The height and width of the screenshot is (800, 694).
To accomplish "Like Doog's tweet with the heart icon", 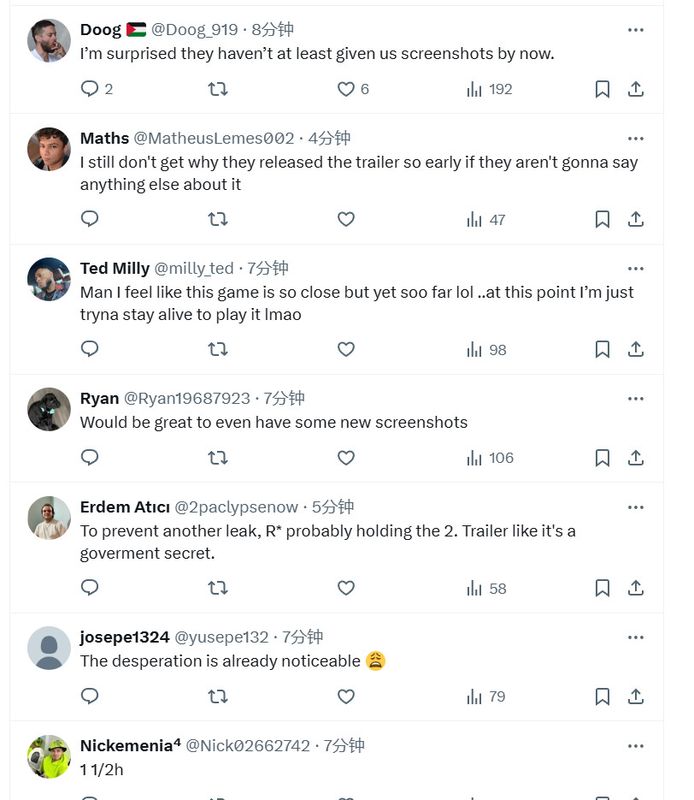I will [x=346, y=89].
